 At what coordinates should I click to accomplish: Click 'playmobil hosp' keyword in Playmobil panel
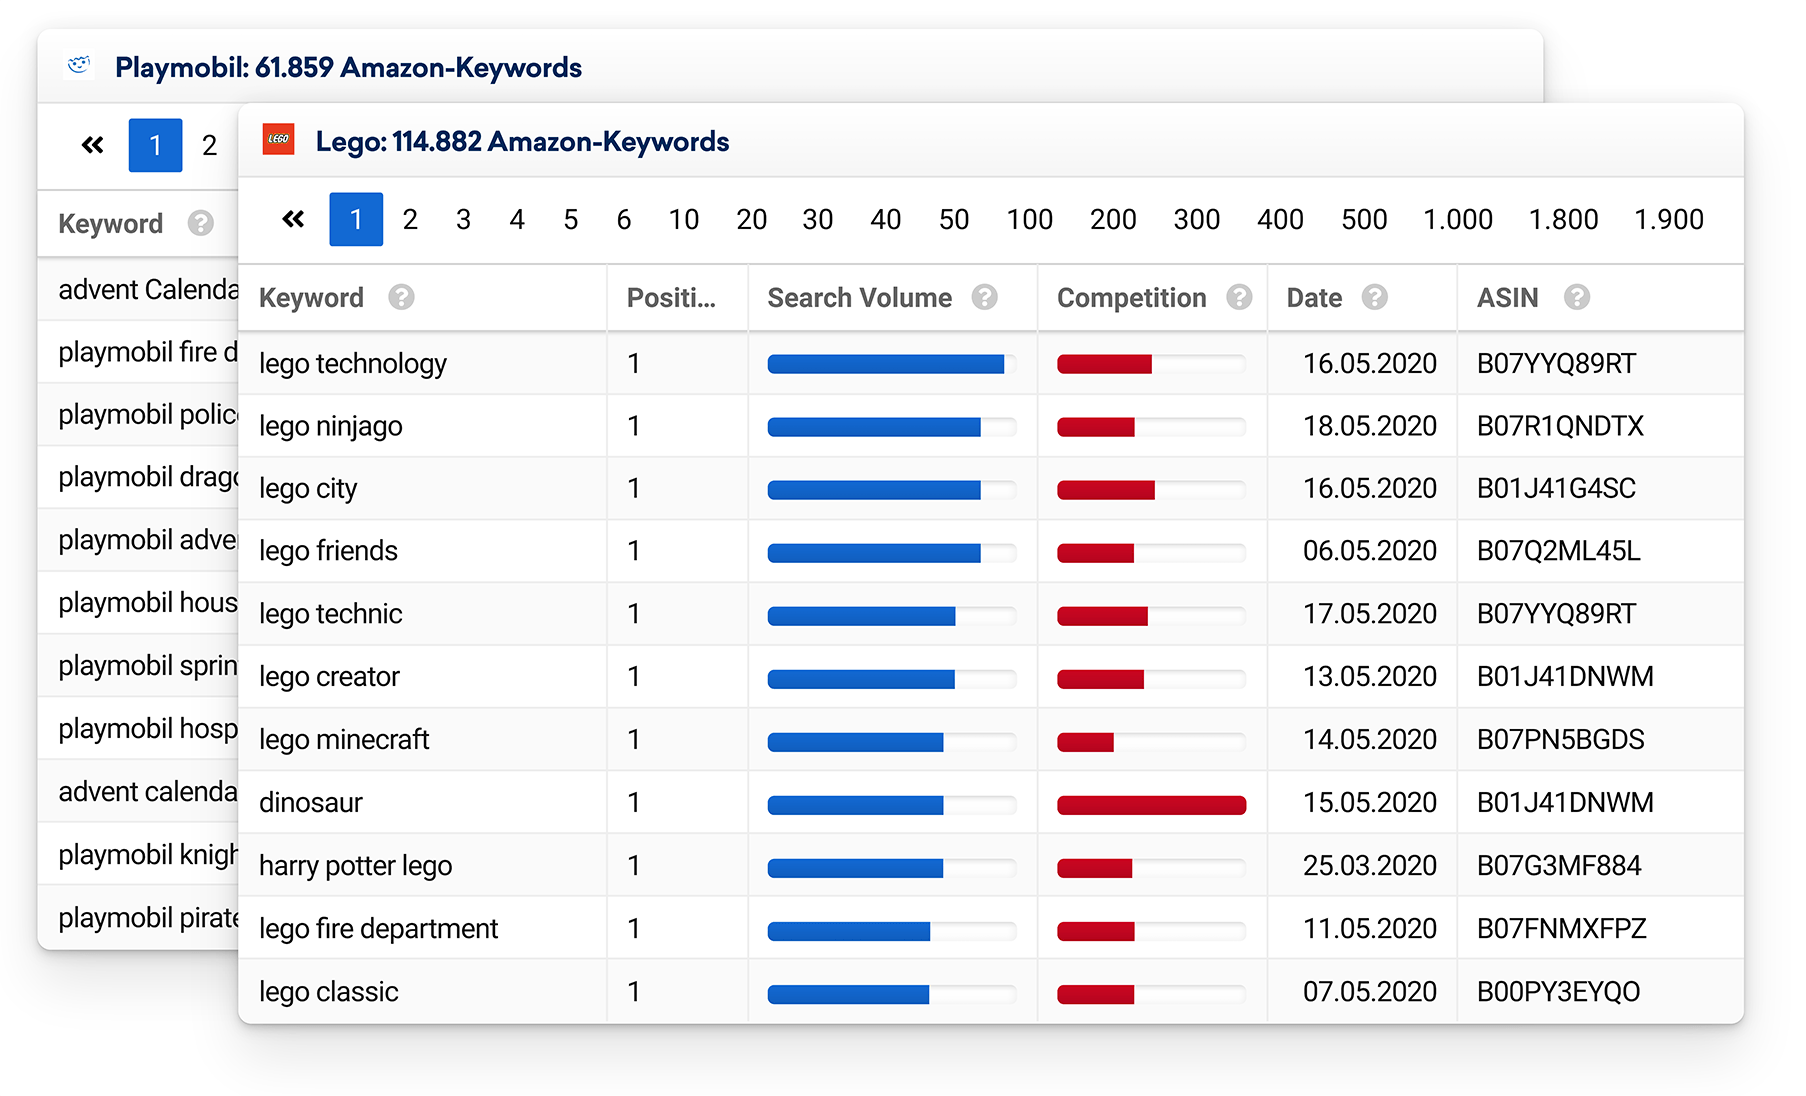pos(148,729)
